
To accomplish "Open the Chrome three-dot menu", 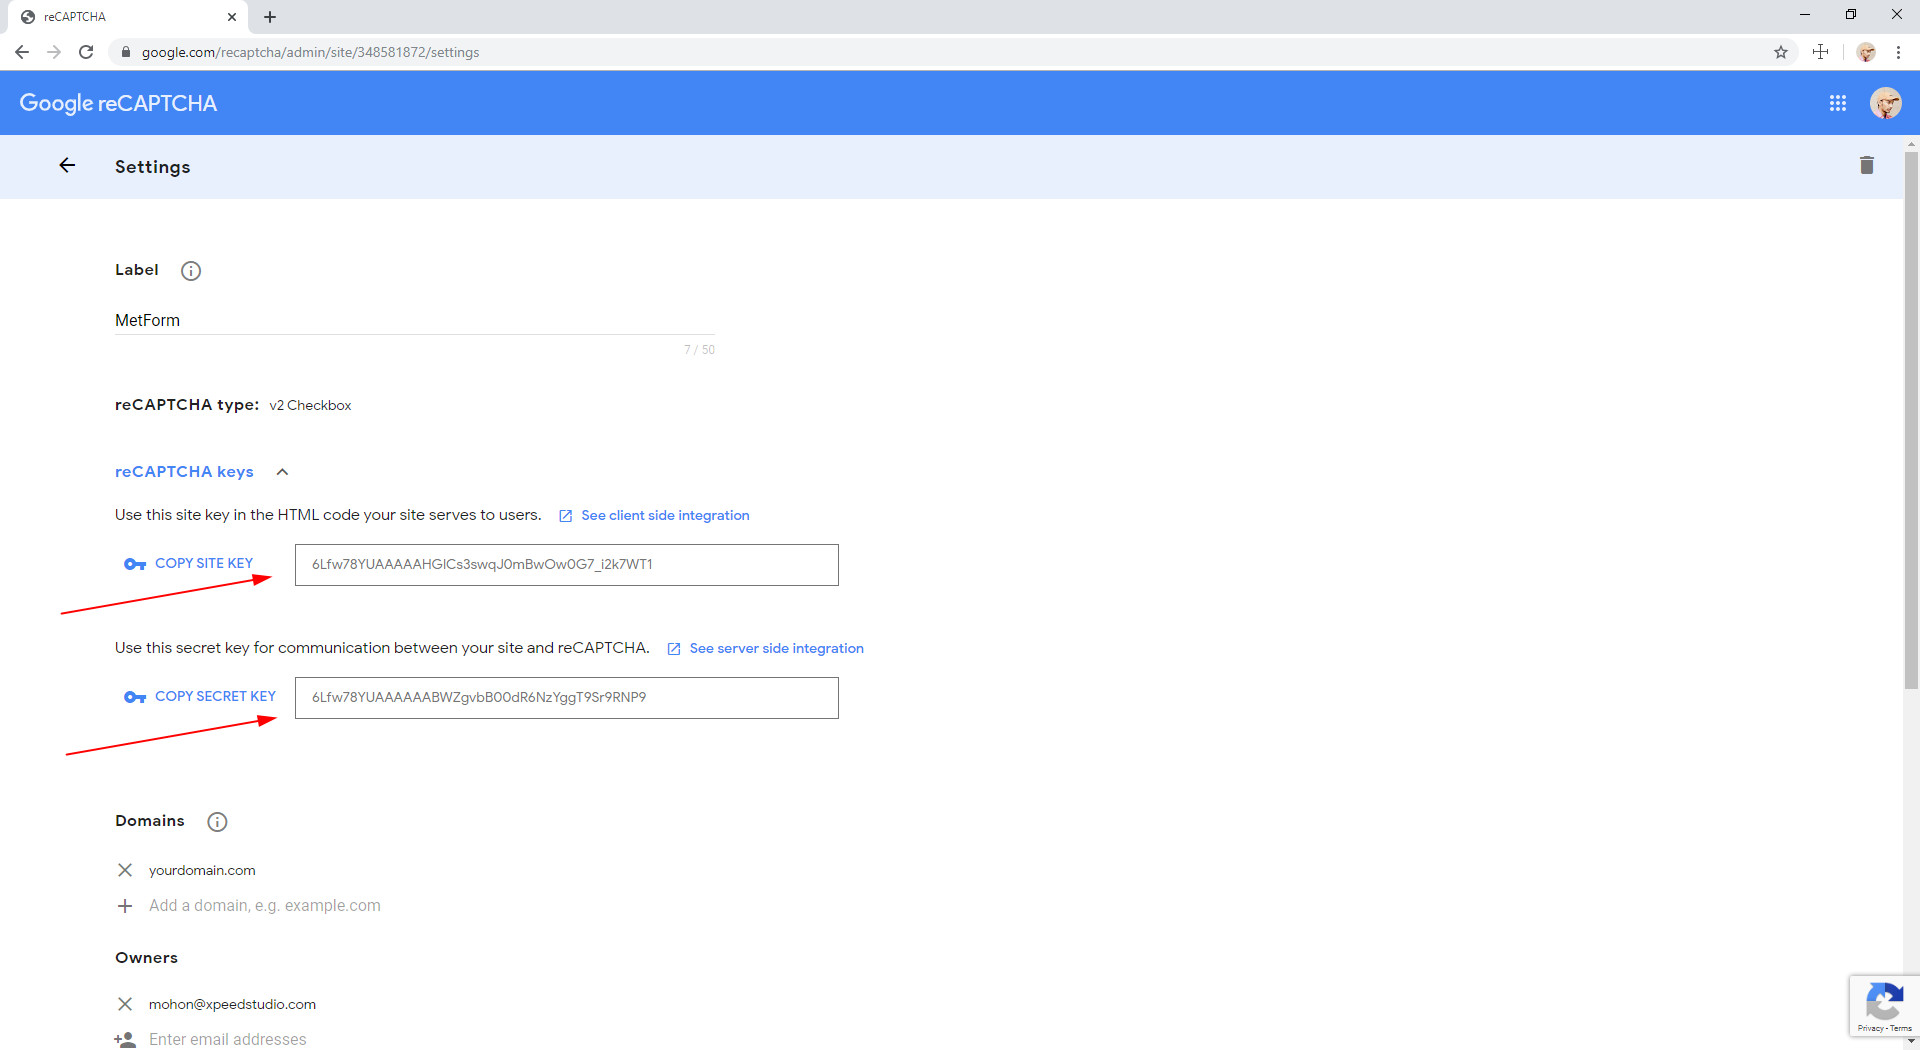I will pos(1898,52).
